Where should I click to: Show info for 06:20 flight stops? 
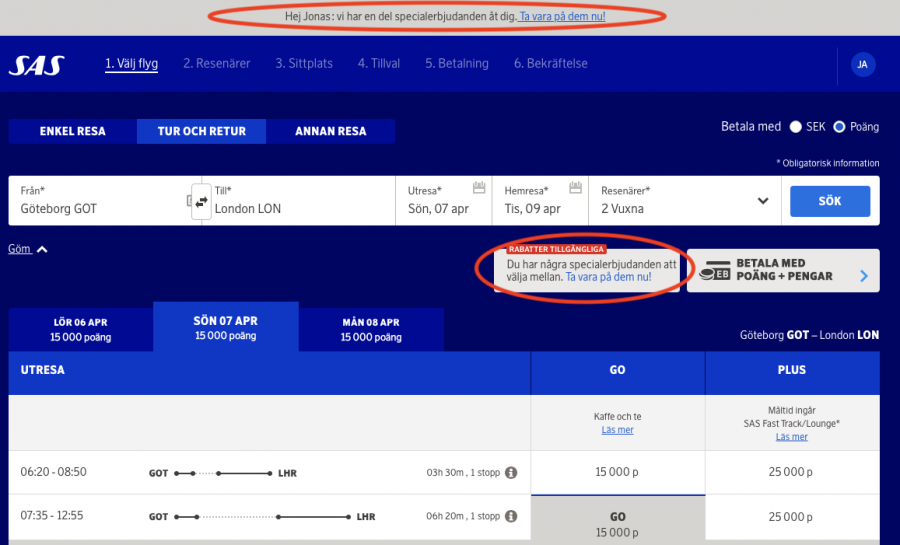(x=511, y=472)
